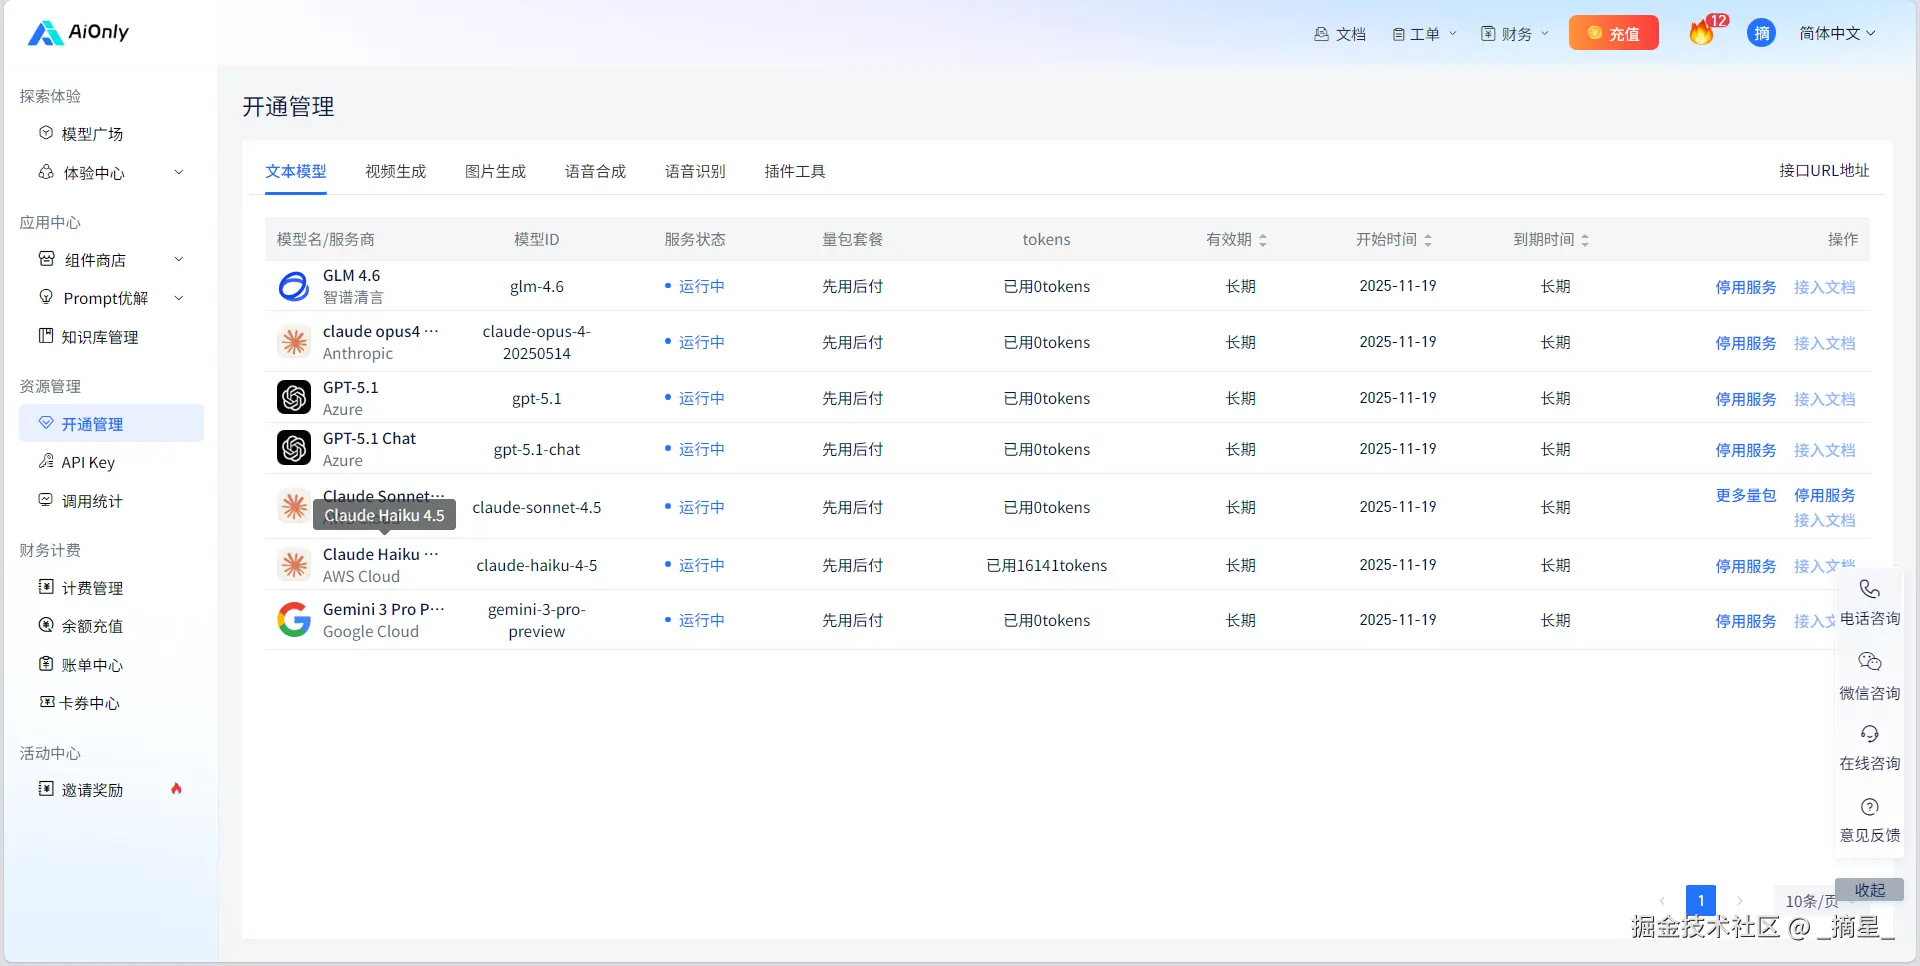Open 开通管理 in the sidebar

point(111,424)
